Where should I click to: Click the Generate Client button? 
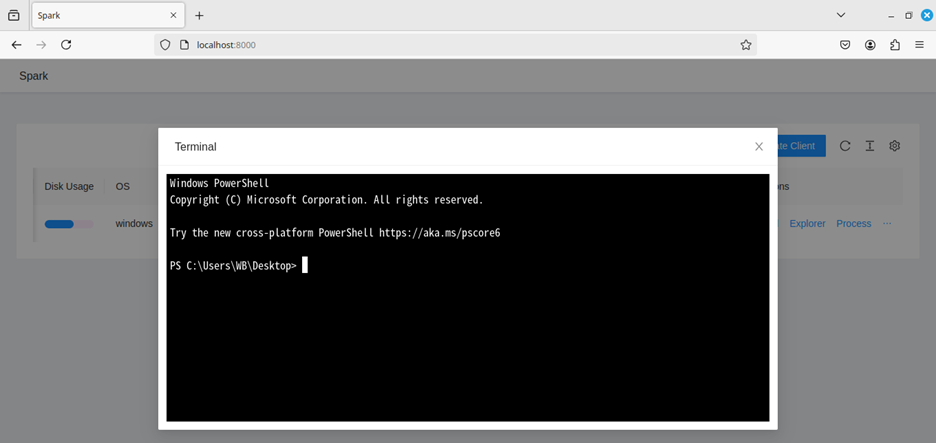(802, 146)
